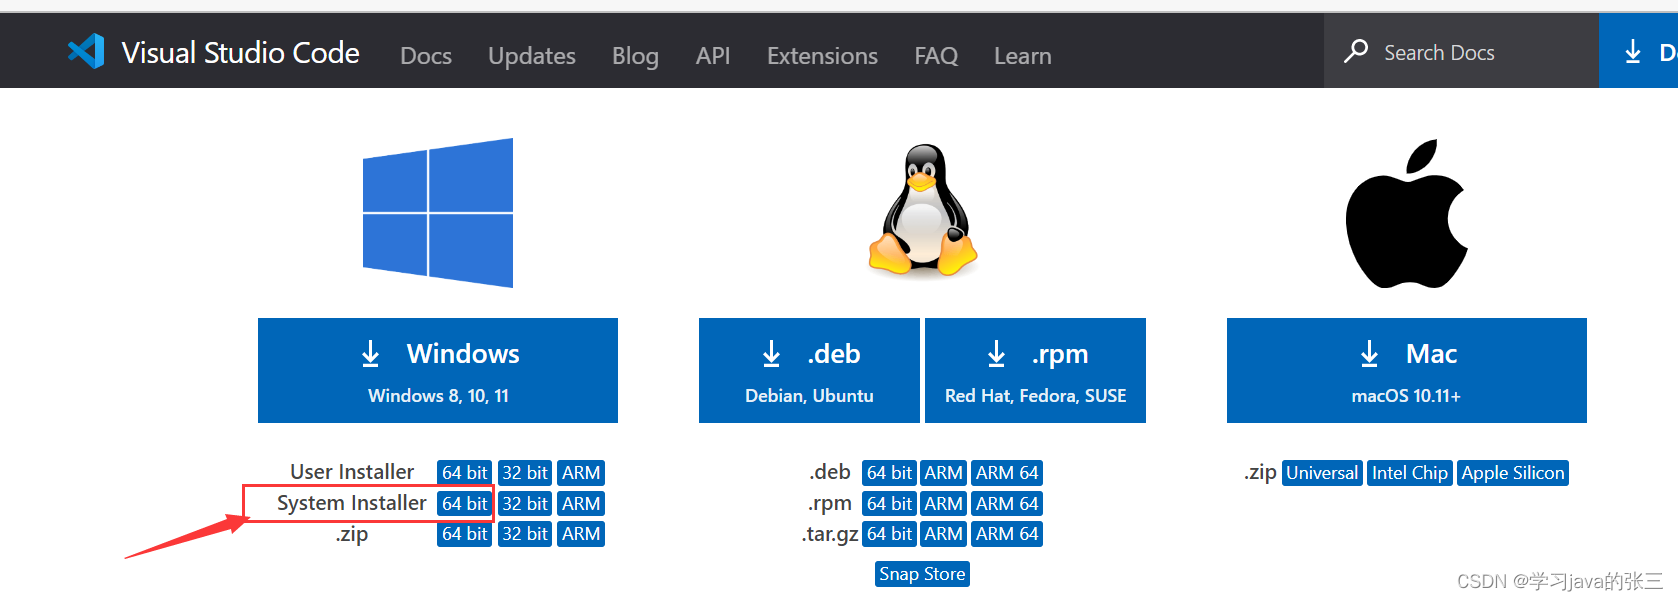Select Linux .deb ARM 64
This screenshot has height=601, width=1678.
(1007, 473)
